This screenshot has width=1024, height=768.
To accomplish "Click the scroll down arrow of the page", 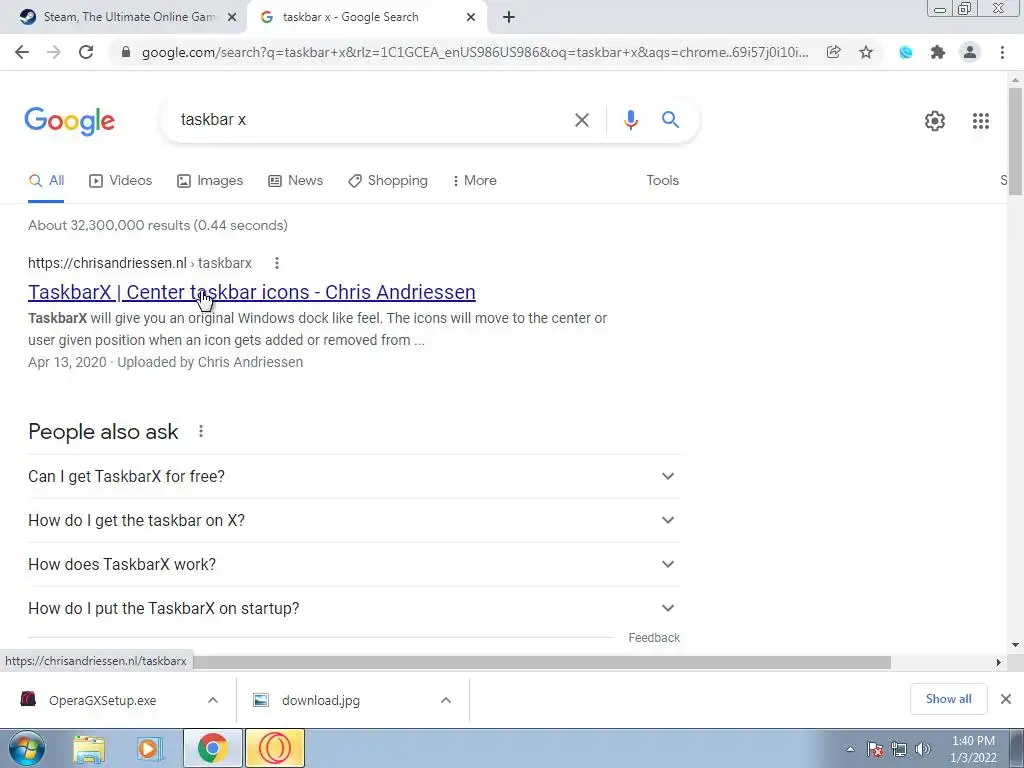I will tap(1015, 645).
